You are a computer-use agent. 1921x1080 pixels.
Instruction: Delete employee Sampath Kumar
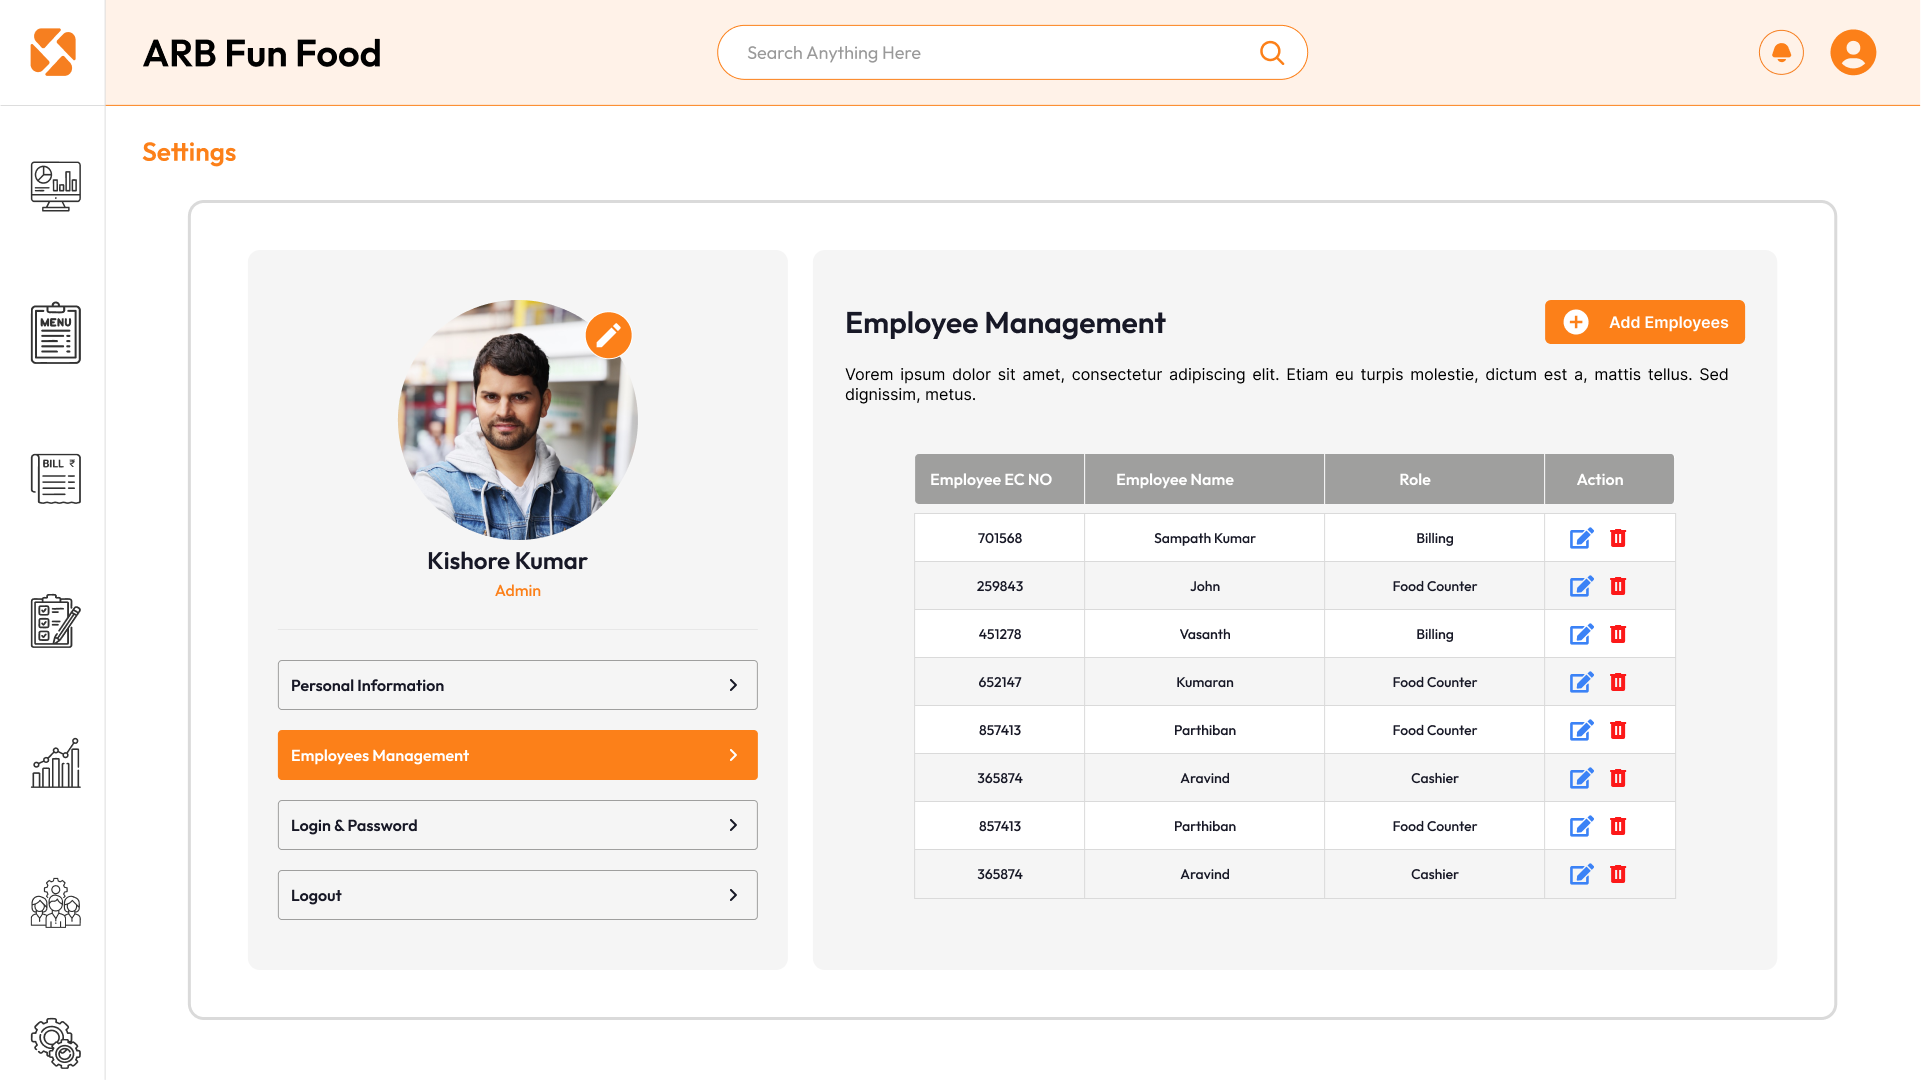click(1618, 538)
